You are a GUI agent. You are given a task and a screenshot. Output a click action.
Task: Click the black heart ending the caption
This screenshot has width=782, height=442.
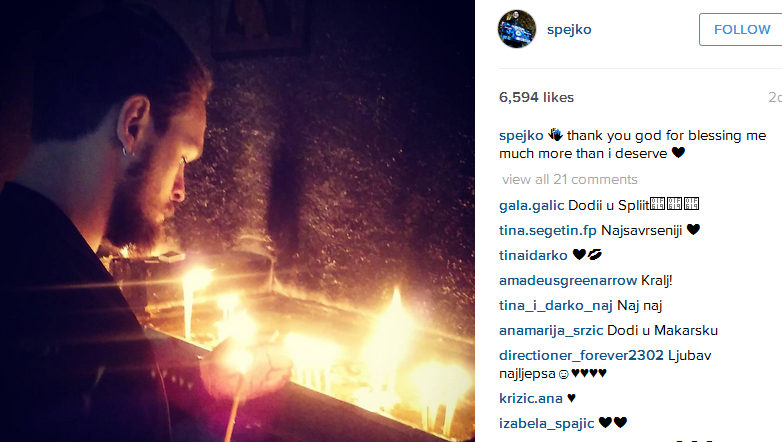[x=678, y=153]
